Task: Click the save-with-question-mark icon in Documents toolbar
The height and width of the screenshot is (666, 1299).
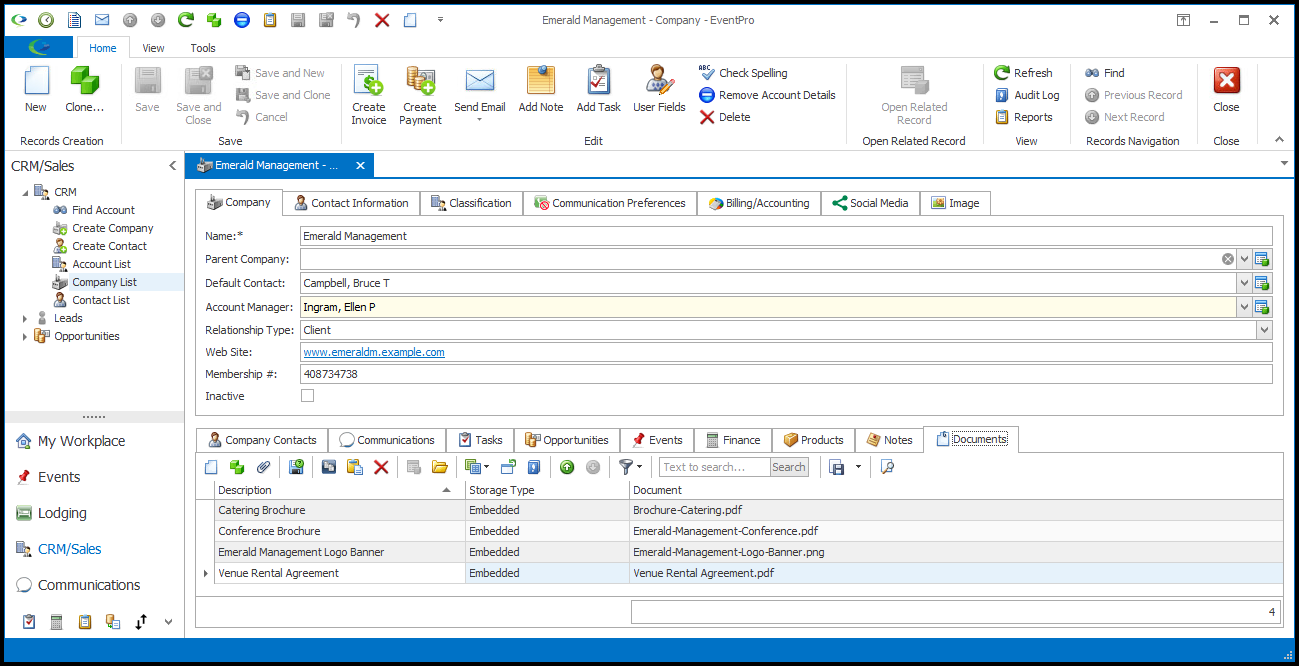Action: 296,467
